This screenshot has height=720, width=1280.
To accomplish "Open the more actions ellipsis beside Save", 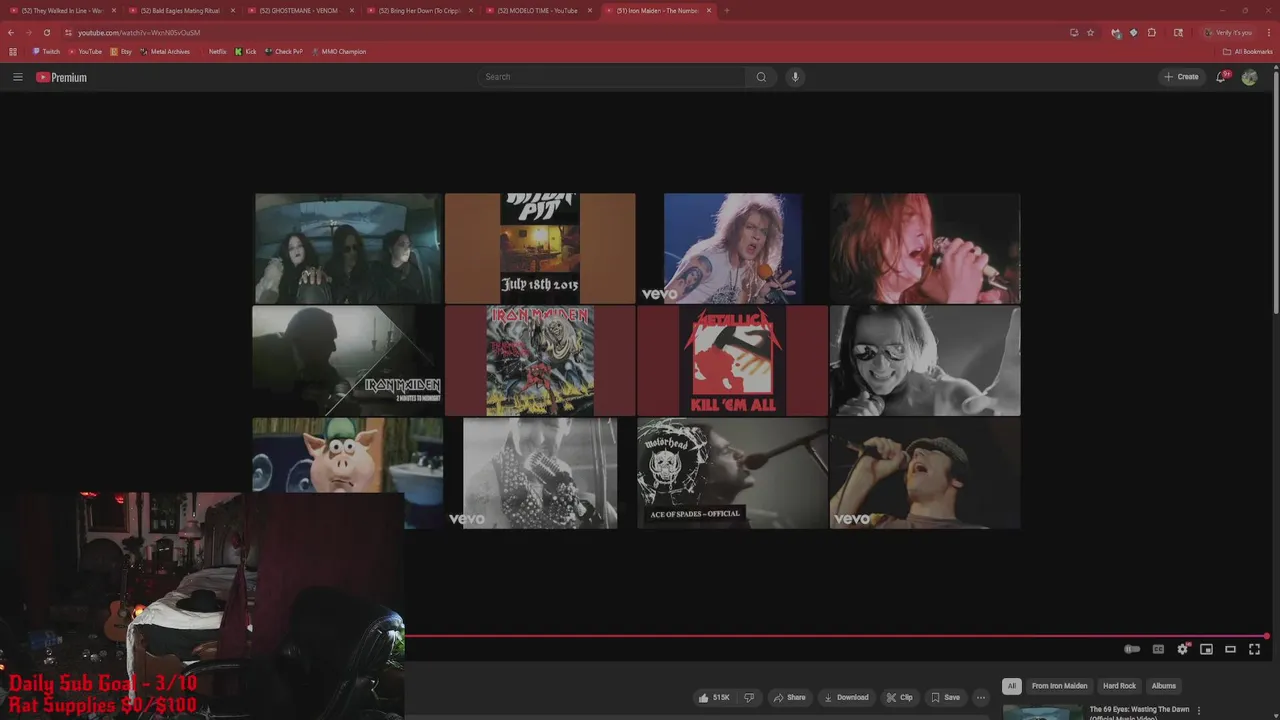I will pyautogui.click(x=981, y=697).
